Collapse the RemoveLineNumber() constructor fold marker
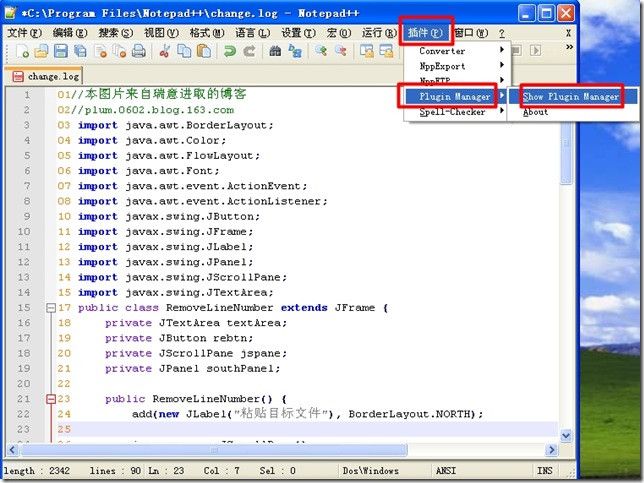The height and width of the screenshot is (483, 644). tap(51, 399)
